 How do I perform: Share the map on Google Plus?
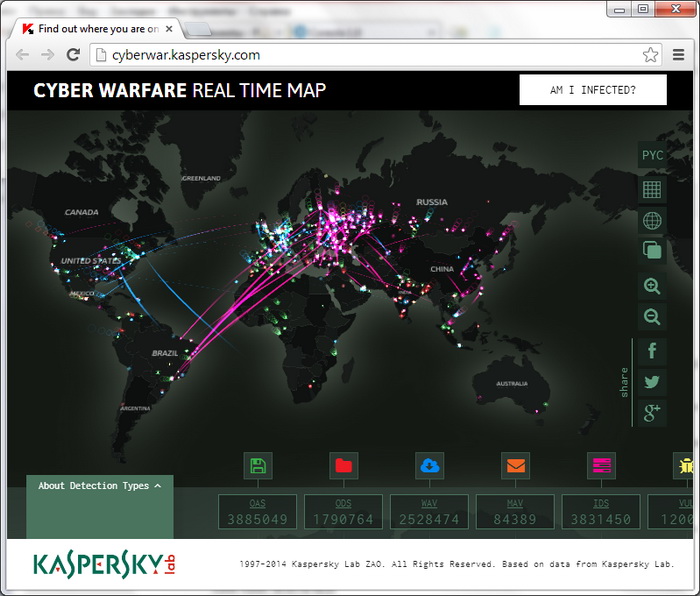(x=652, y=413)
